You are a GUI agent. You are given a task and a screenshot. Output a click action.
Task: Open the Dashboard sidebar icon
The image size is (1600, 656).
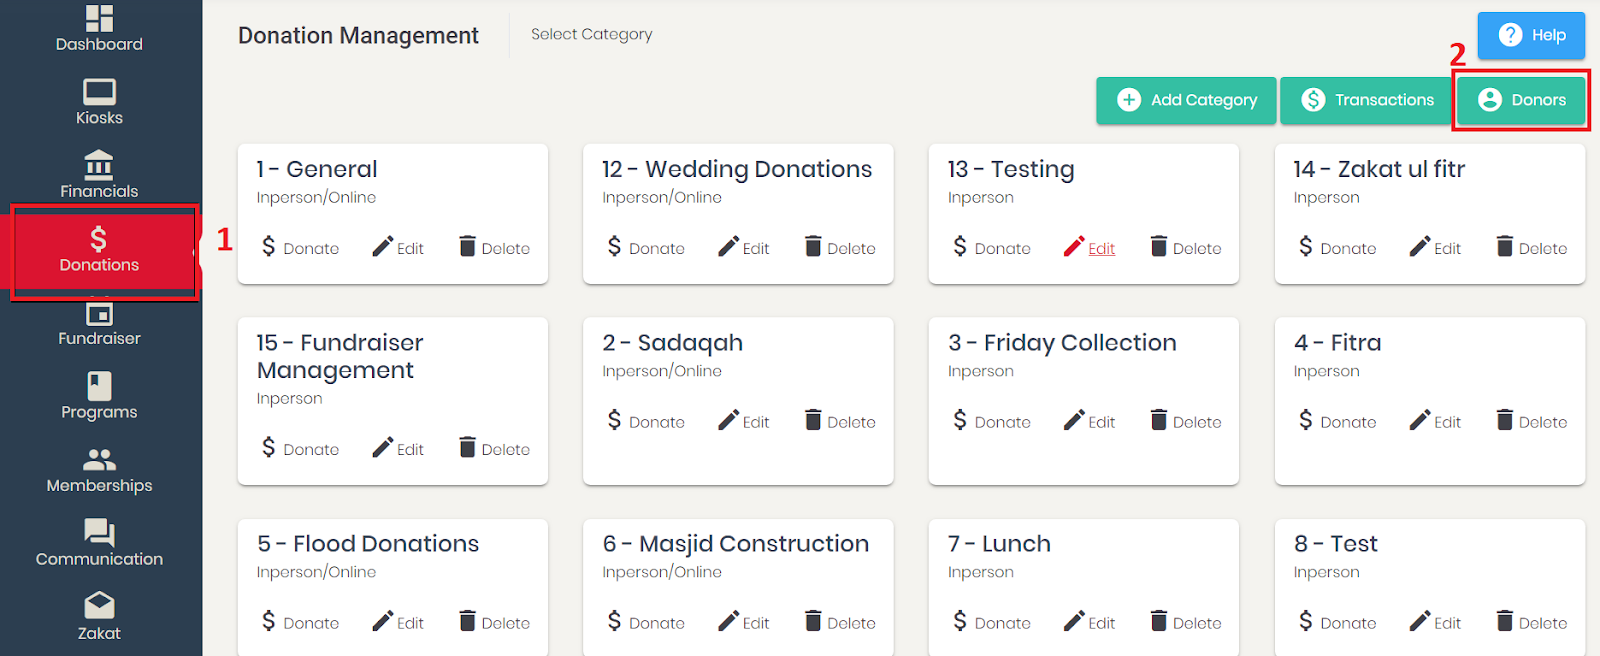pyautogui.click(x=99, y=19)
